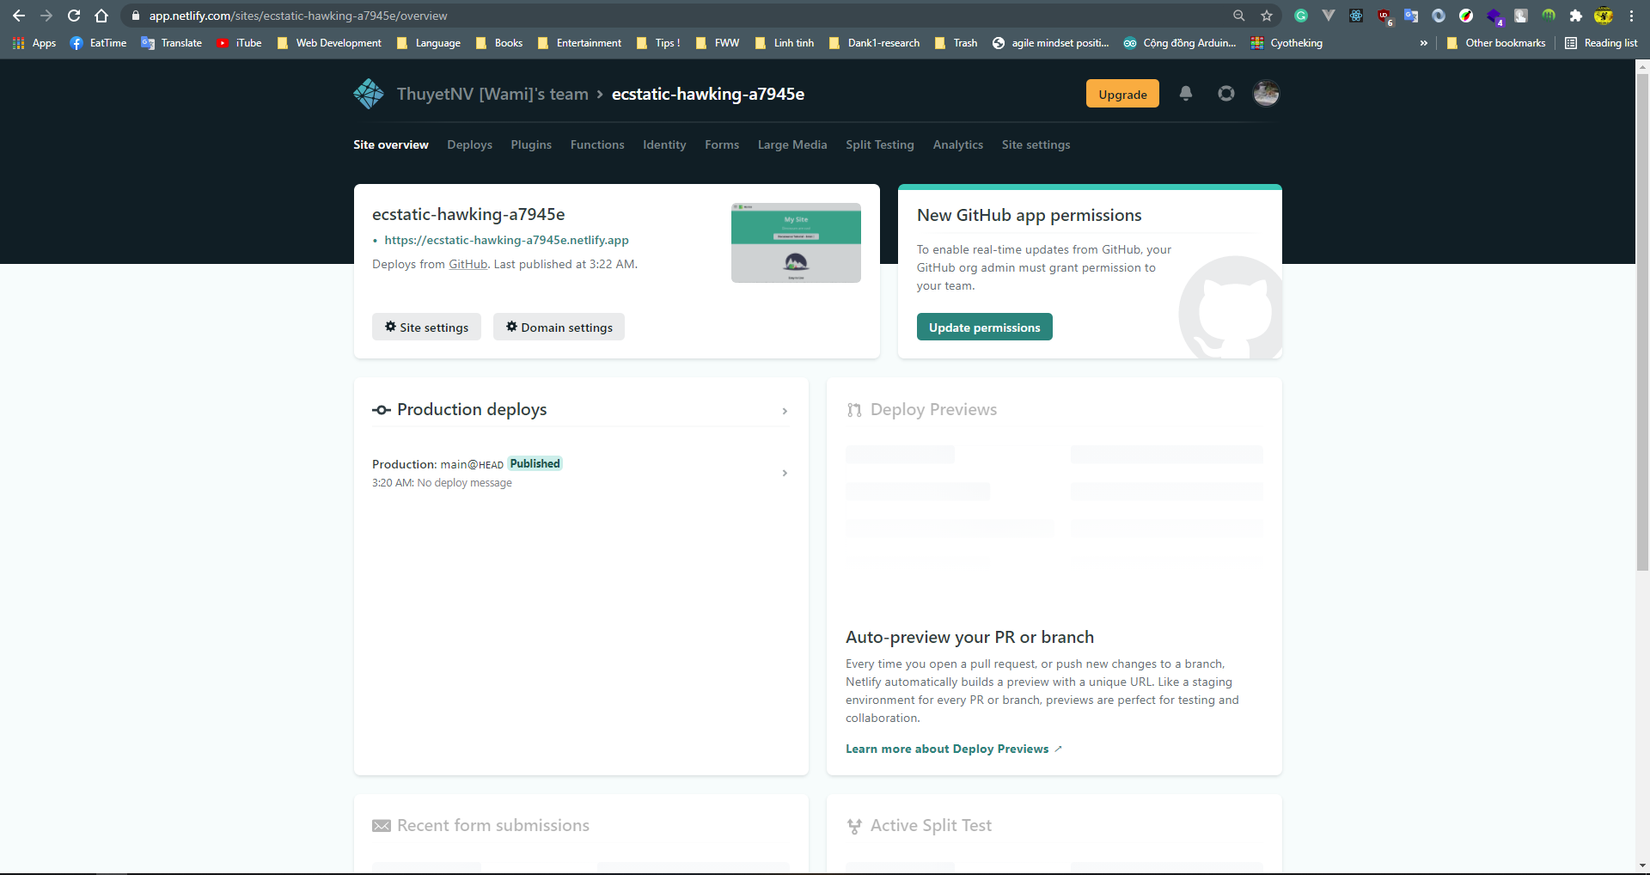Open the Linh tinh bookmark folder
Viewport: 1650px width, 875px height.
click(784, 43)
